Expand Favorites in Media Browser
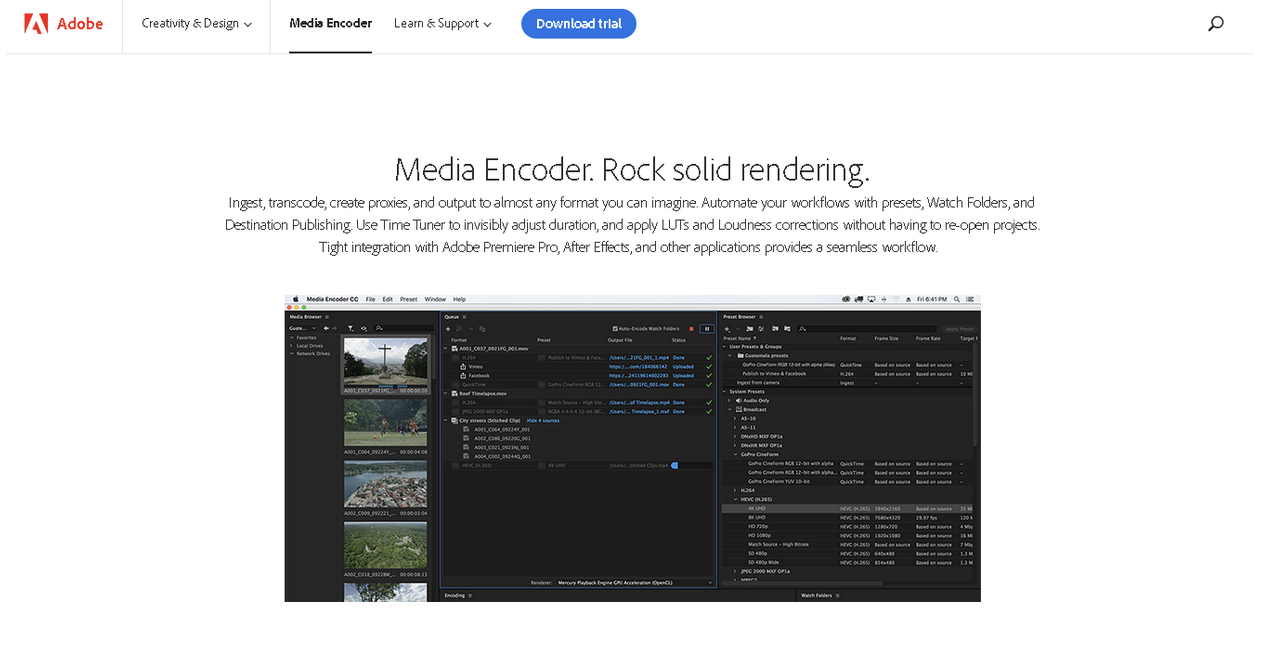Screen dimensions: 1274x664 [x=292, y=338]
